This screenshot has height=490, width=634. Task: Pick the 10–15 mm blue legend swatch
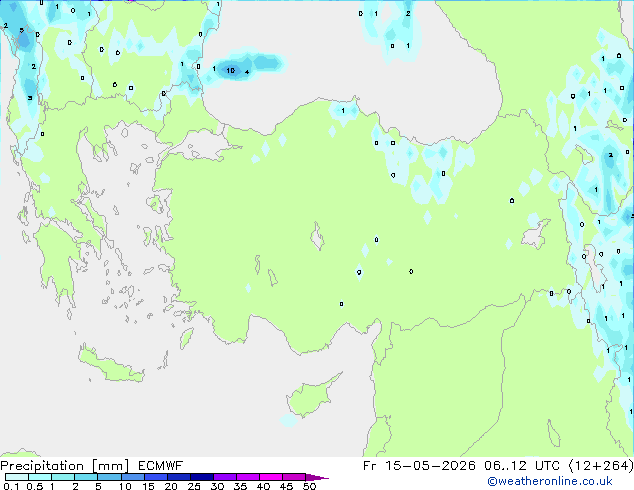pos(133,477)
